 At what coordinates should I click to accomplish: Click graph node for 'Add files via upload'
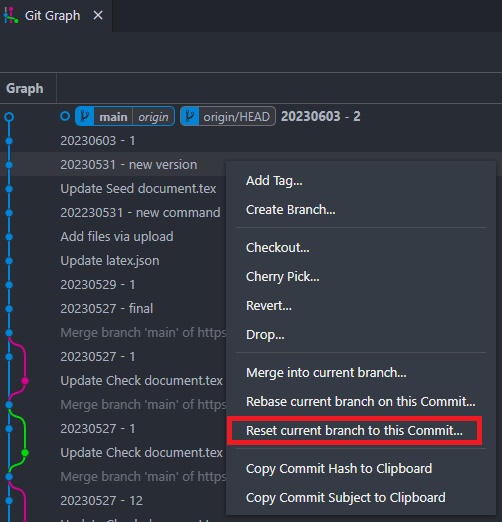tap(9, 237)
